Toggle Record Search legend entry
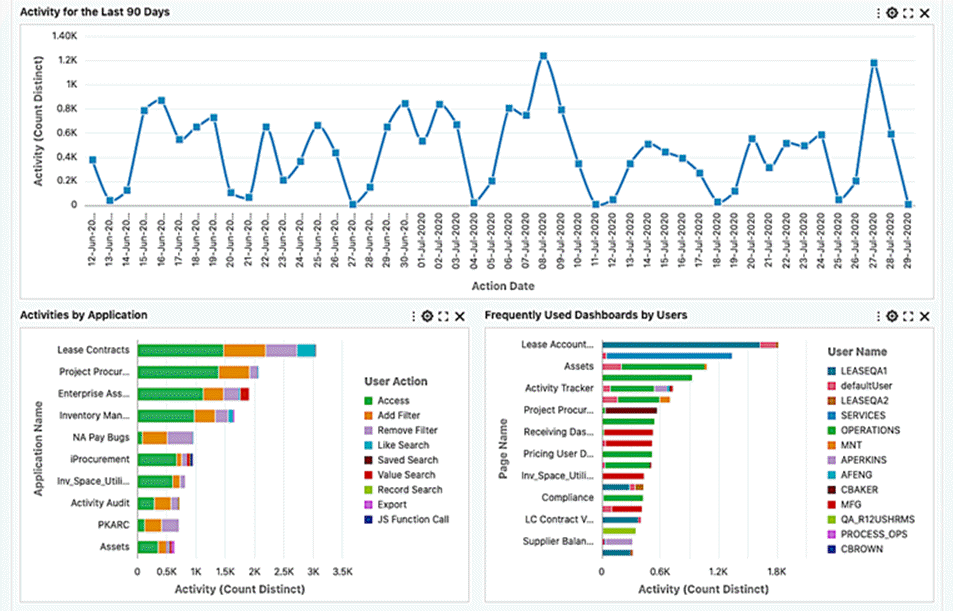The image size is (953, 611). [403, 489]
